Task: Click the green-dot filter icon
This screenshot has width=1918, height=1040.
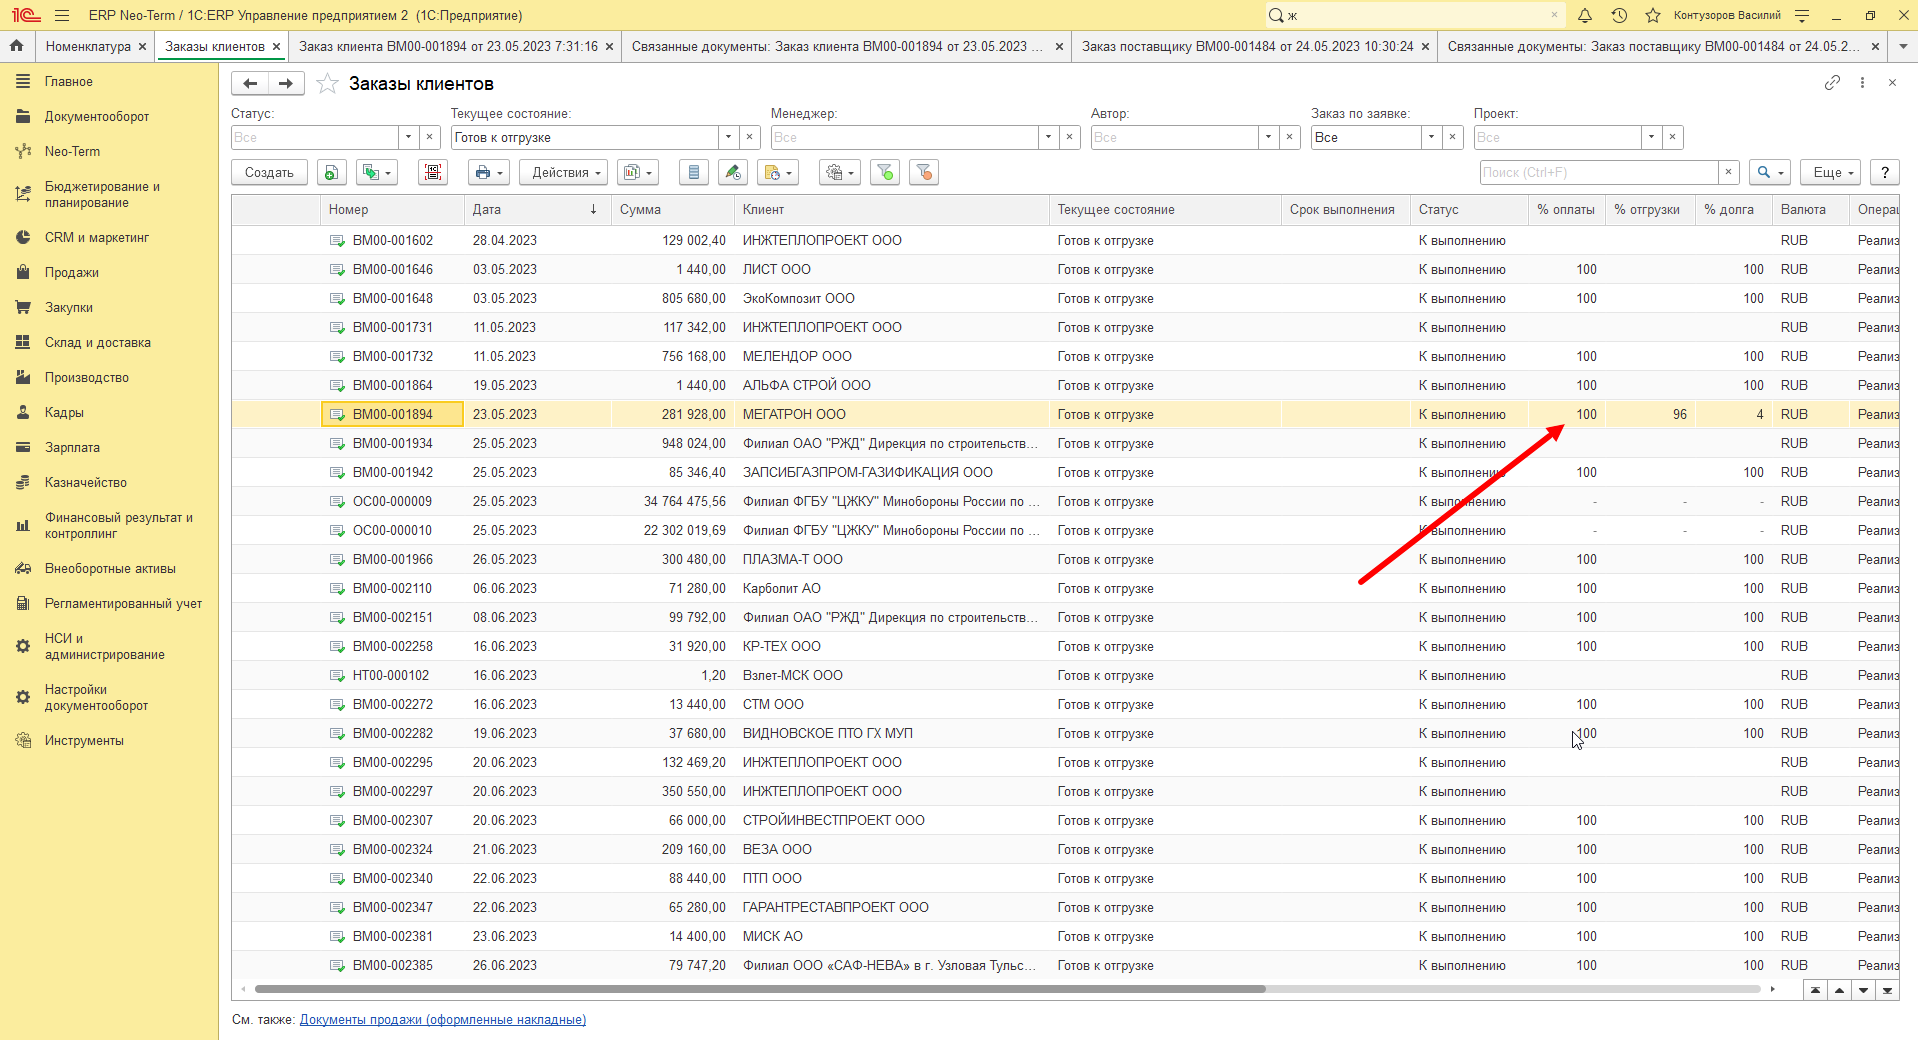Action: (x=885, y=172)
